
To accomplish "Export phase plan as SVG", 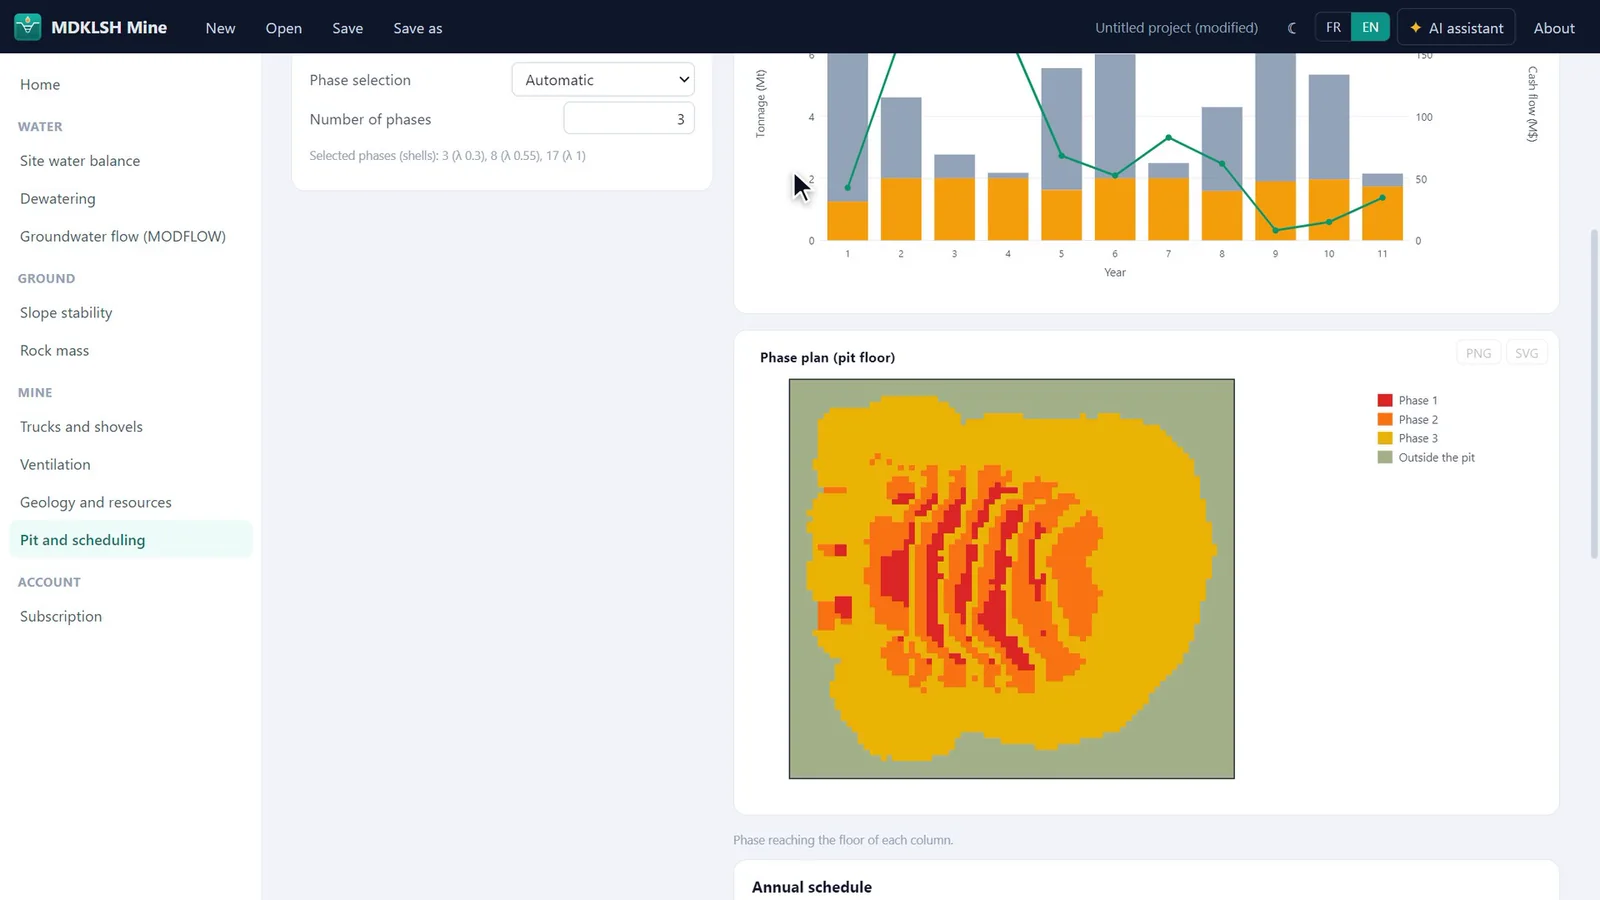I will click(1526, 353).
